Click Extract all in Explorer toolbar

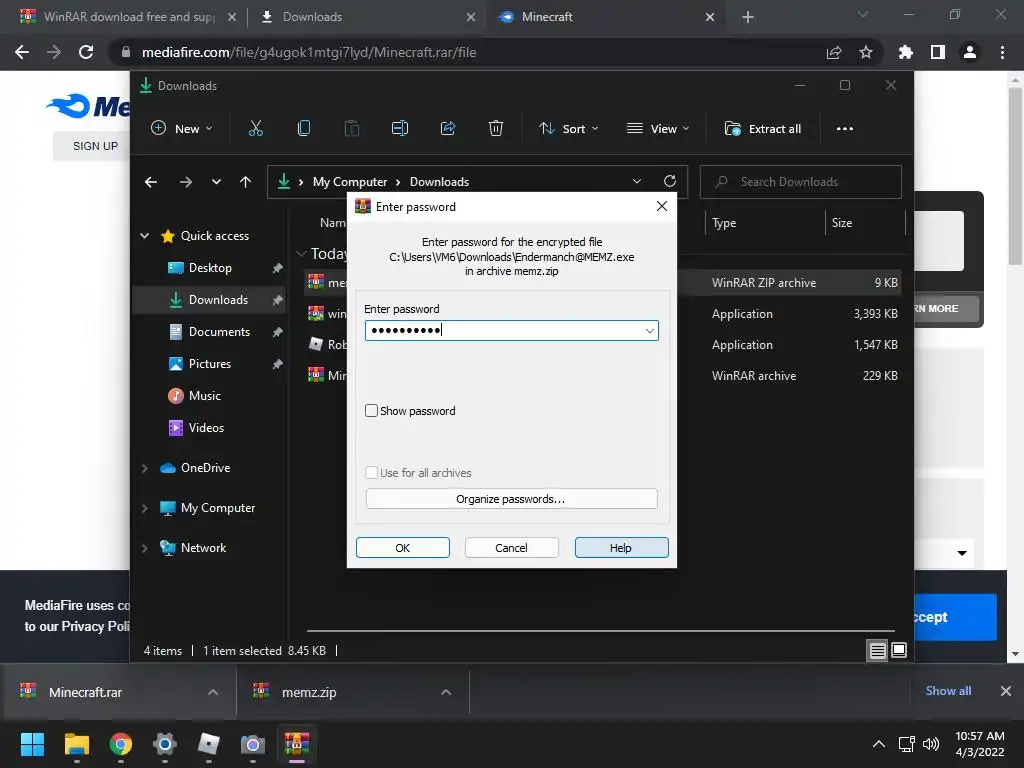pyautogui.click(x=763, y=129)
